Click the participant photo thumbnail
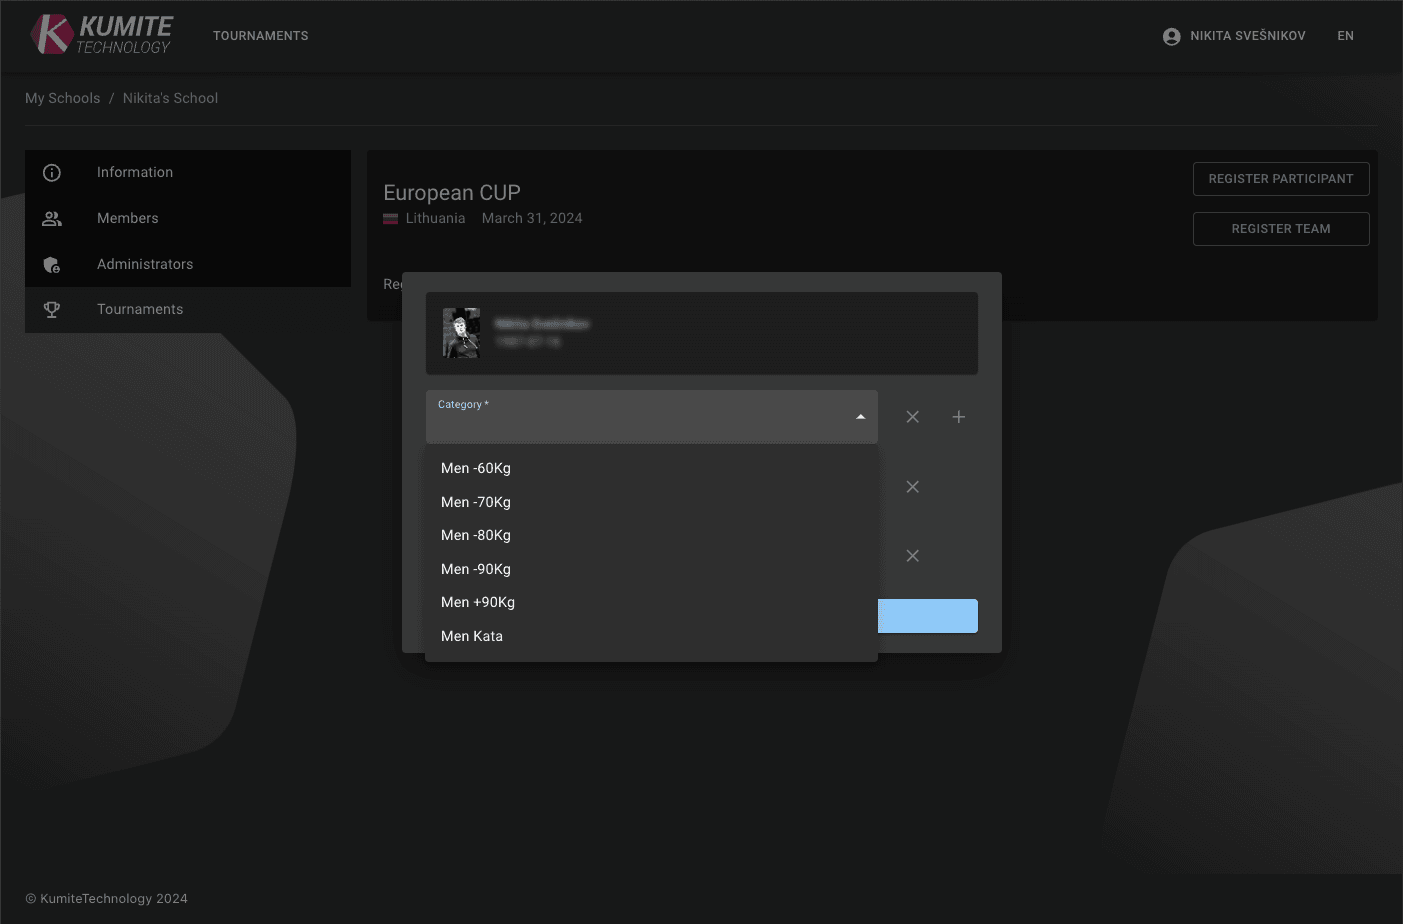This screenshot has width=1403, height=924. tap(461, 332)
